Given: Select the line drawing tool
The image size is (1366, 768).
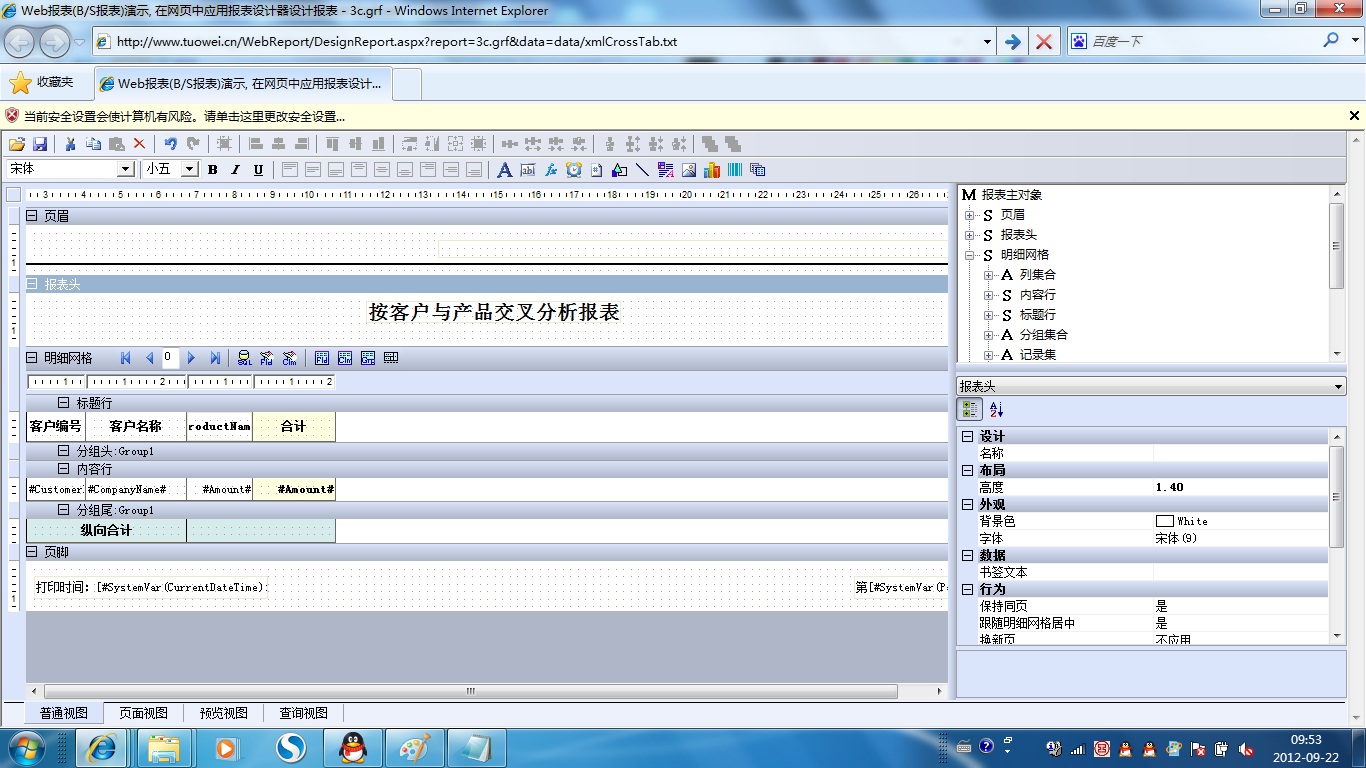Looking at the screenshot, I should (x=642, y=170).
